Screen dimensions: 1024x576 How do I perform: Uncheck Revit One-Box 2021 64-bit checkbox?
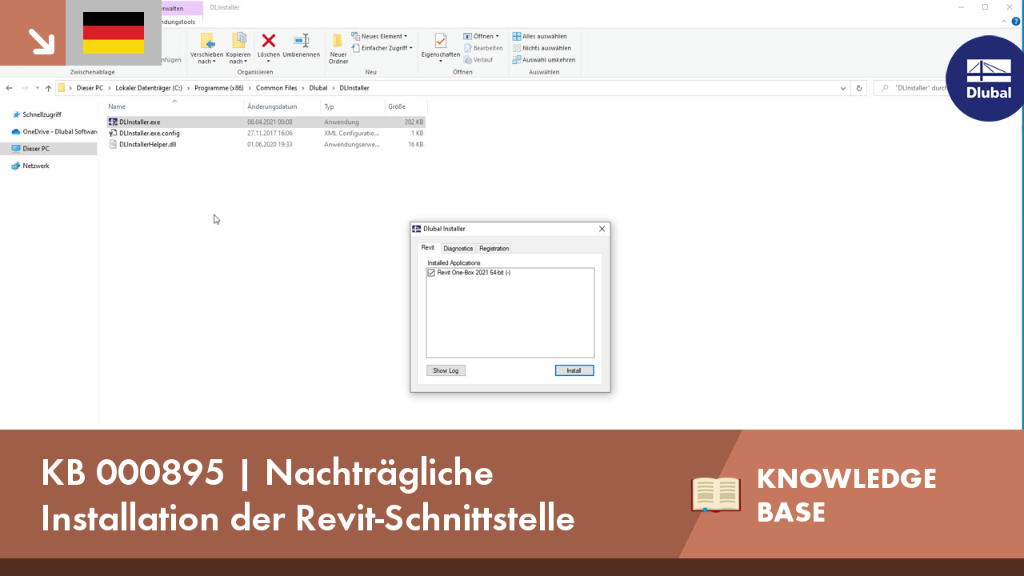tap(431, 273)
